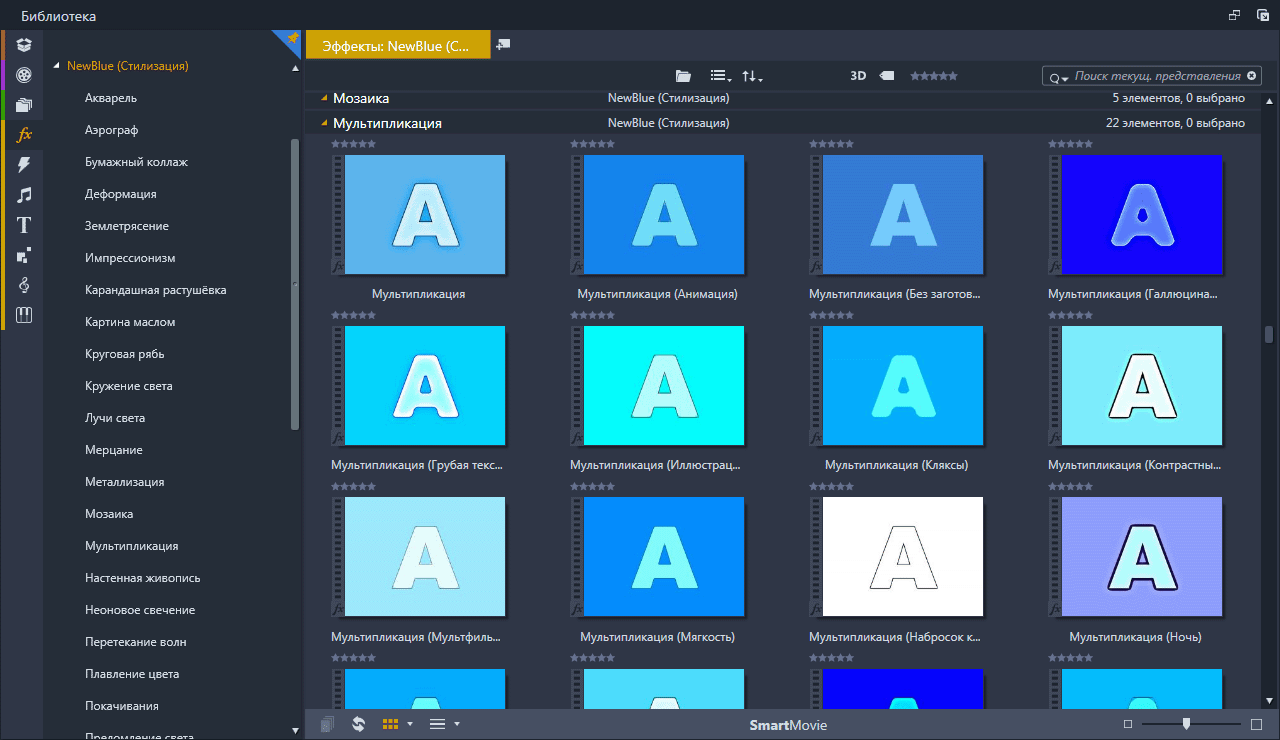The height and width of the screenshot is (740, 1280).
Task: Open the Montage templates sidebar icon
Action: click(x=24, y=255)
